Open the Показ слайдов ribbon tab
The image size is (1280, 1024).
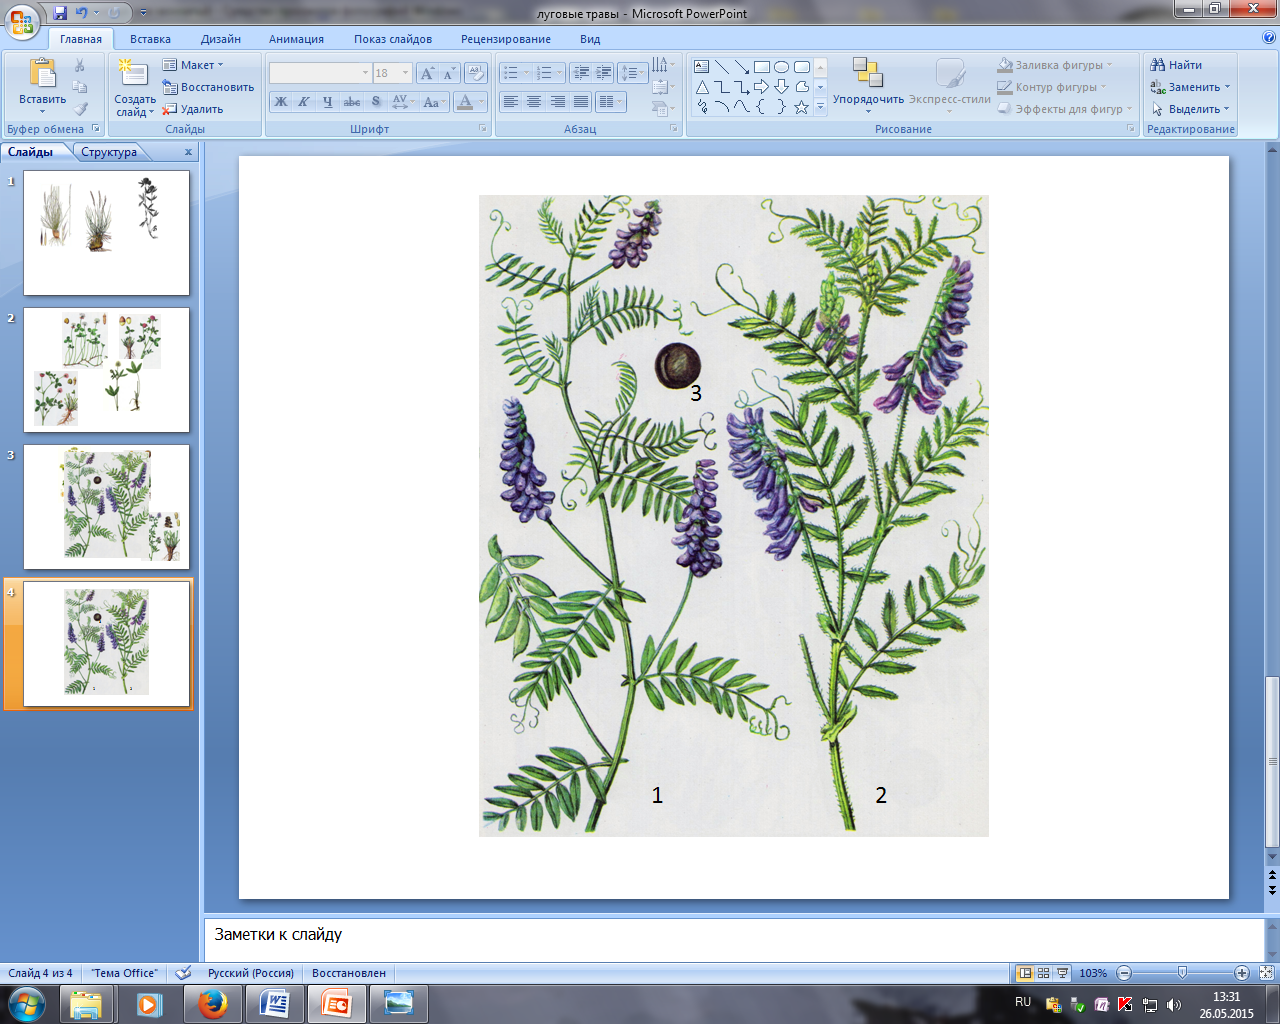[x=393, y=39]
